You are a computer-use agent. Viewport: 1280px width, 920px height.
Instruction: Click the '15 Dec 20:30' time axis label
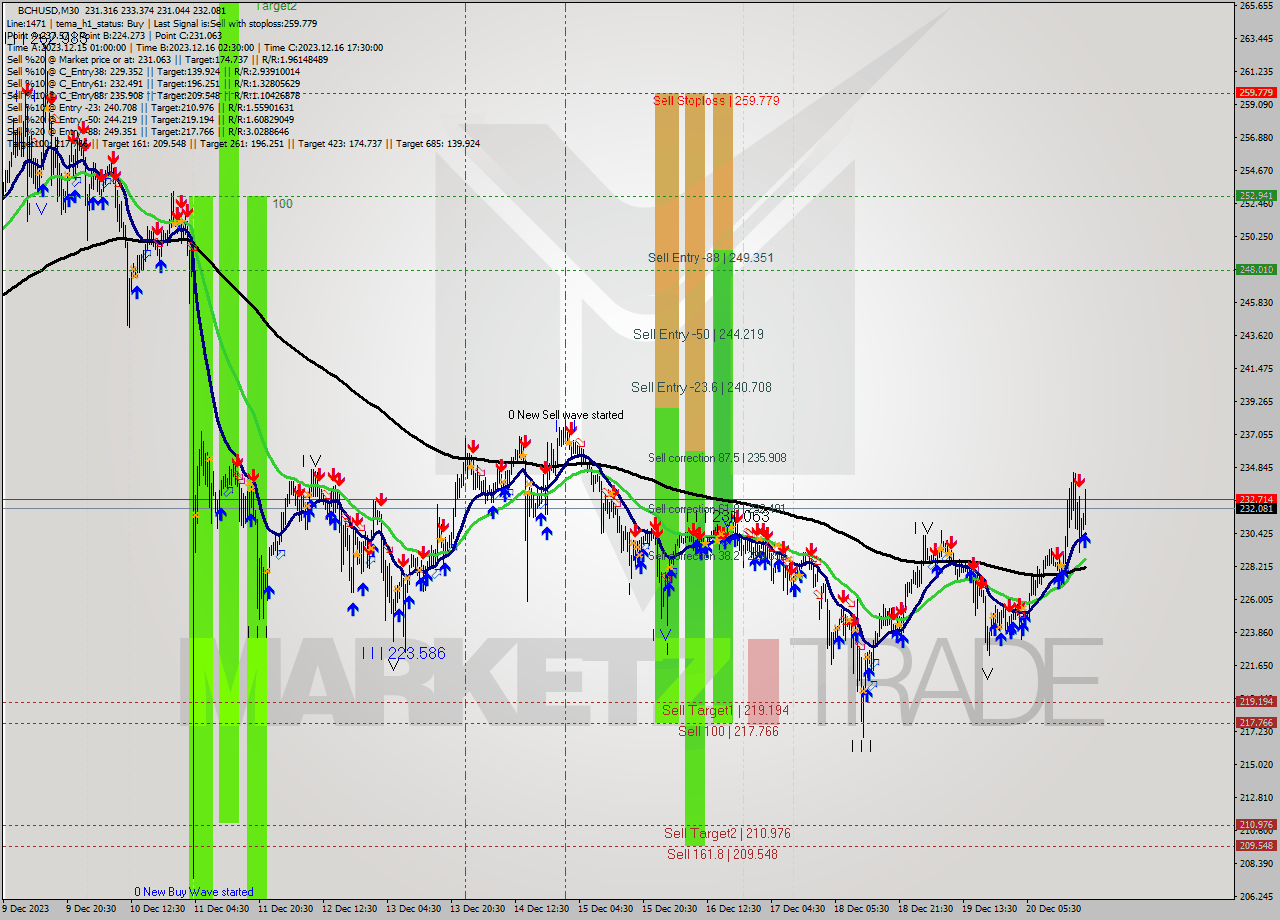click(669, 909)
